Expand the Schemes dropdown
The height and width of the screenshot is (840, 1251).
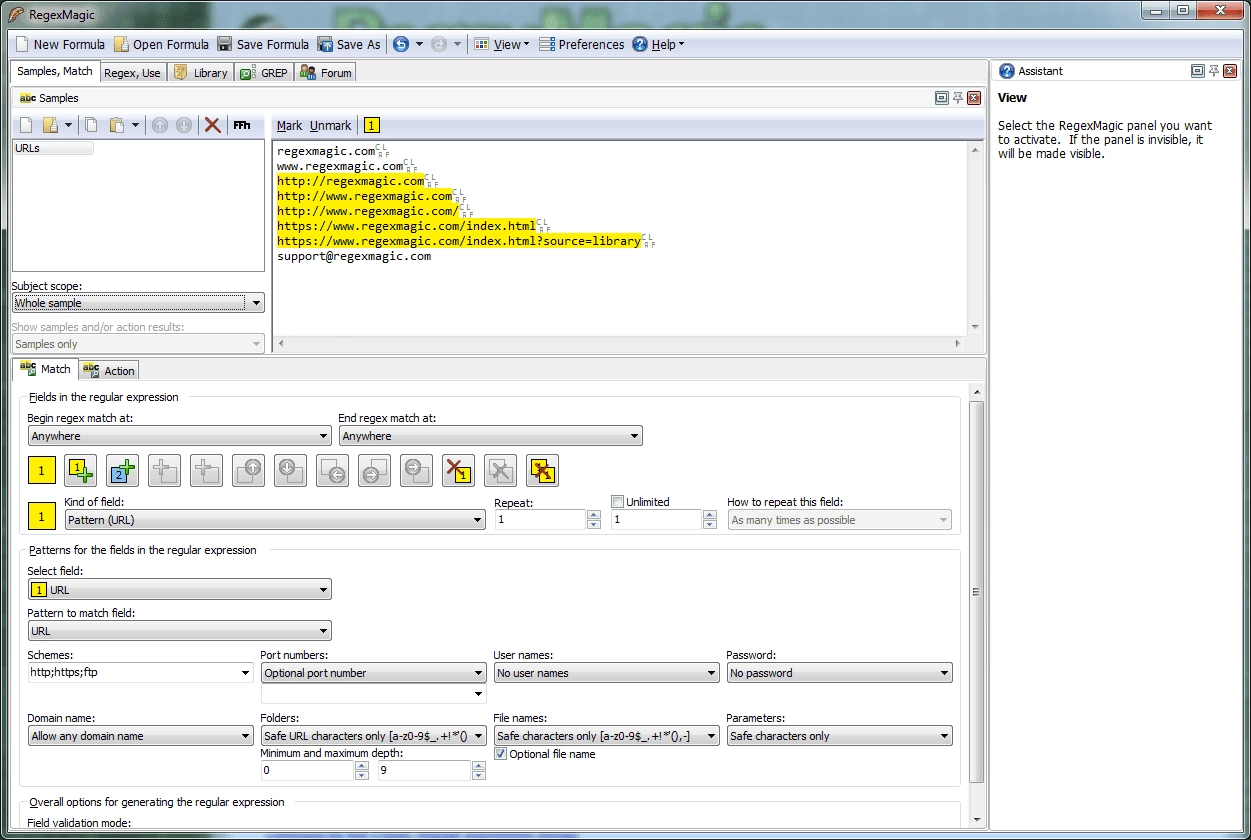(246, 673)
